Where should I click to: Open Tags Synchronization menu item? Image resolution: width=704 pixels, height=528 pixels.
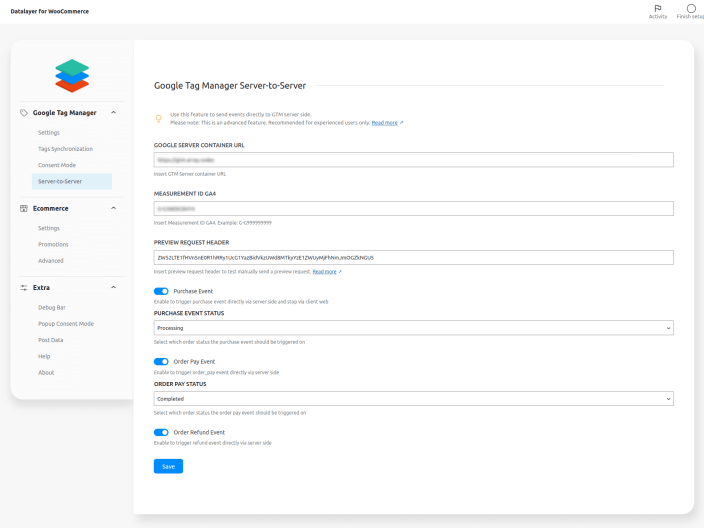tap(65, 149)
